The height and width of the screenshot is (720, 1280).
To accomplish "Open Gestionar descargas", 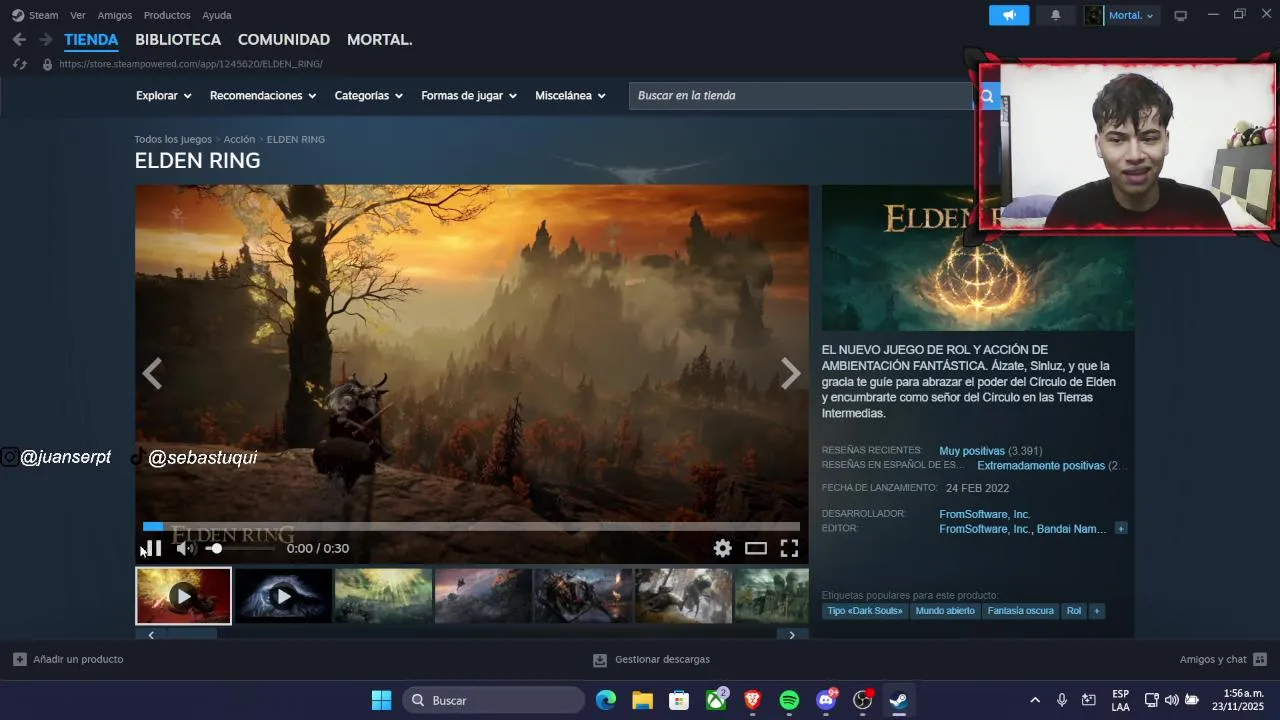I will click(651, 660).
